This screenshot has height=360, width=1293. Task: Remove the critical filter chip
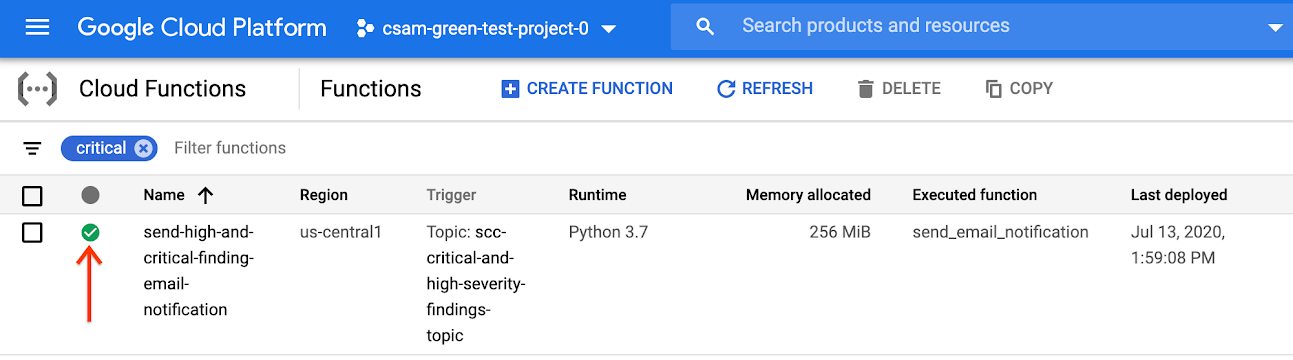[x=144, y=148]
